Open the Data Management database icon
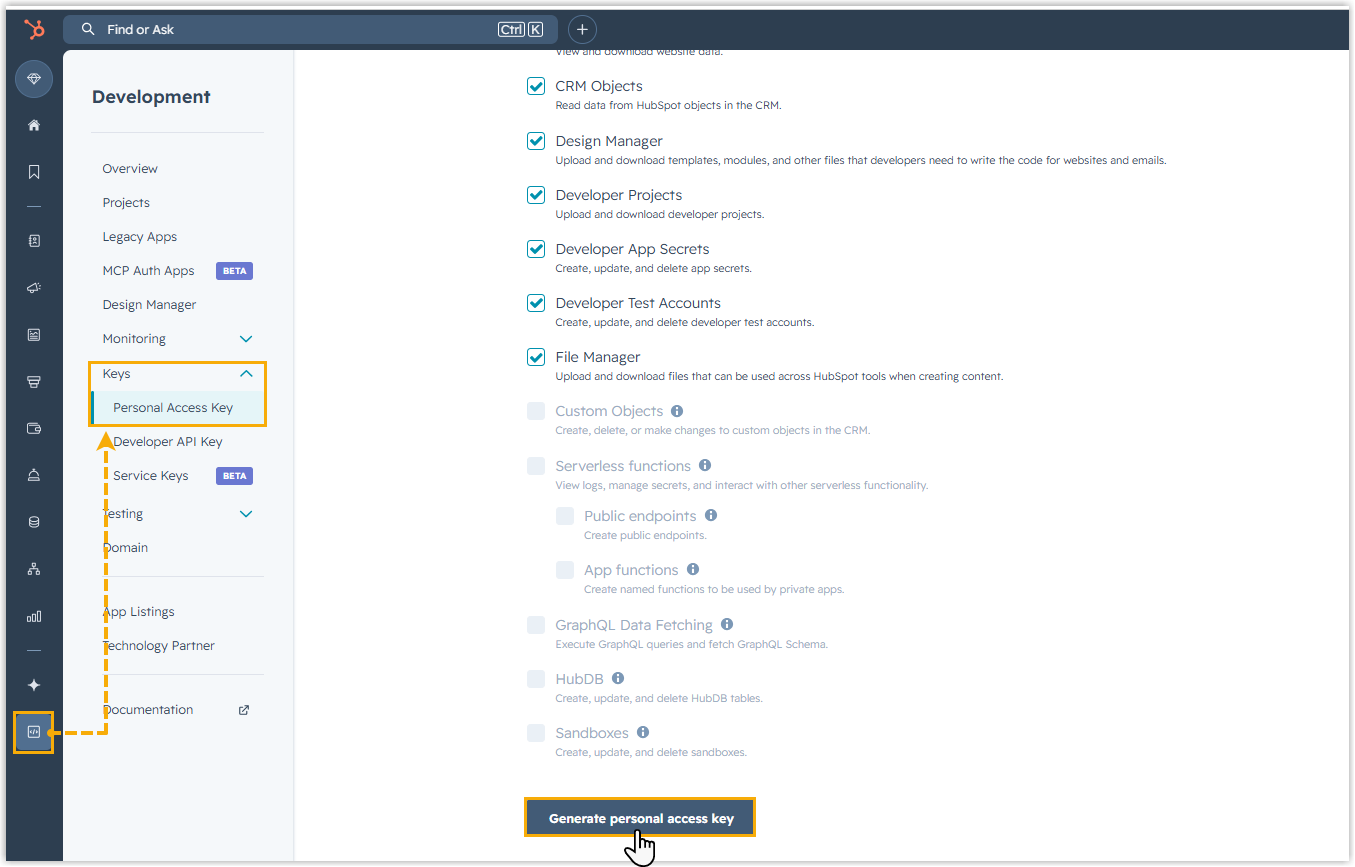The image size is (1355, 867). pyautogui.click(x=34, y=522)
